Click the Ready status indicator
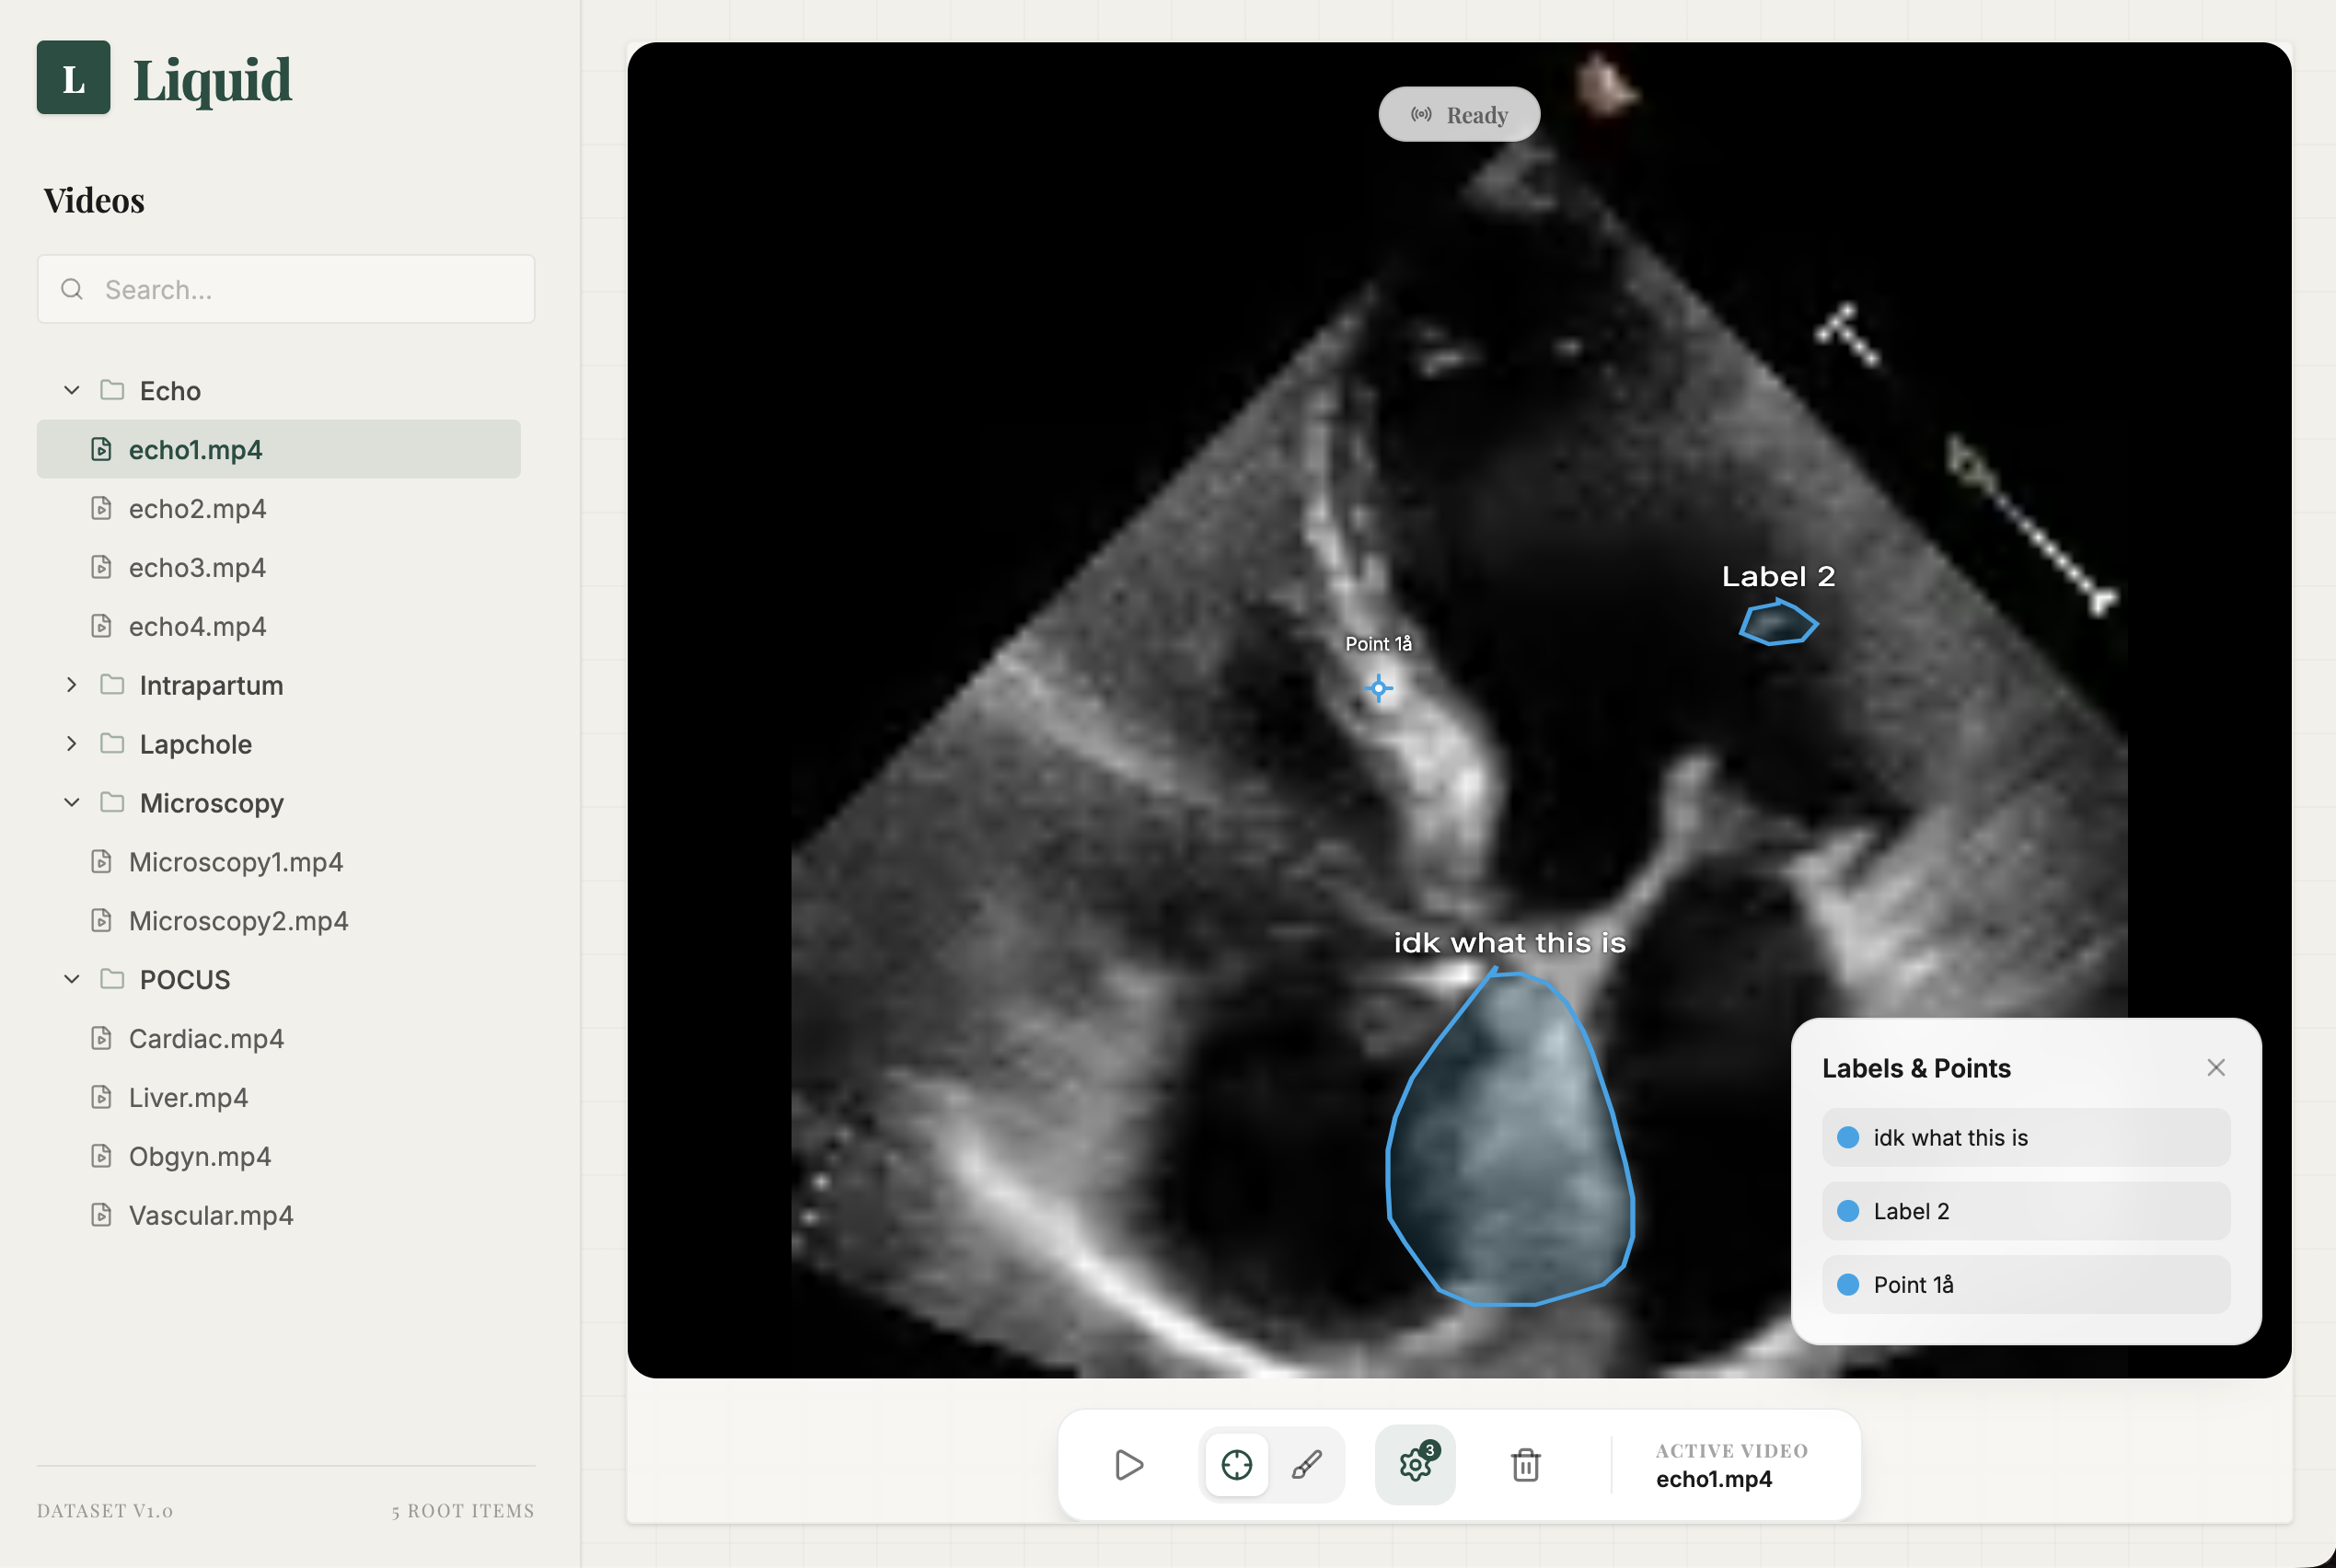 (1459, 115)
